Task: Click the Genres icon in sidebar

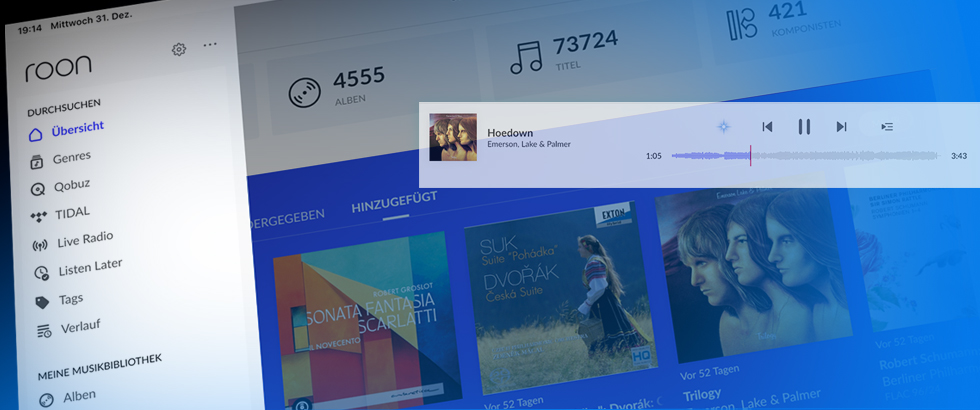Action: click(37, 162)
